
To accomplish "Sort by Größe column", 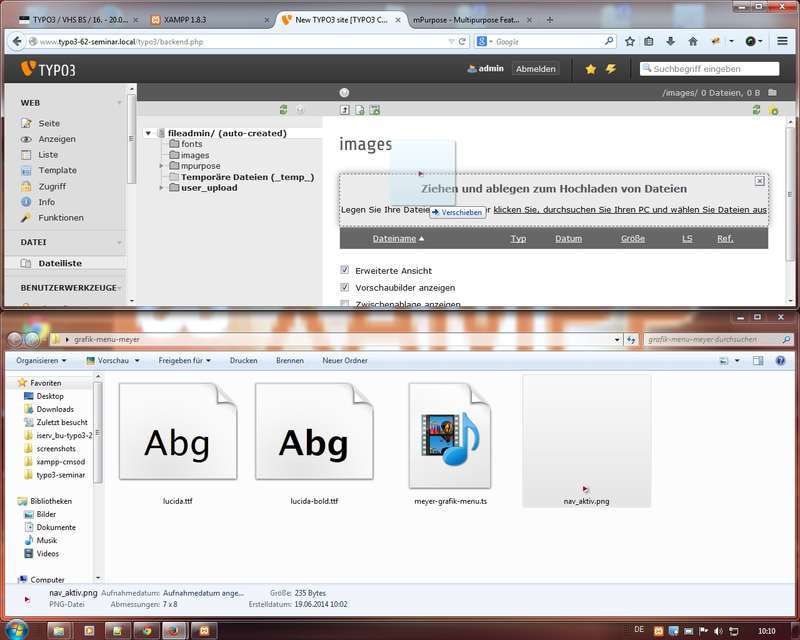I will pos(633,238).
